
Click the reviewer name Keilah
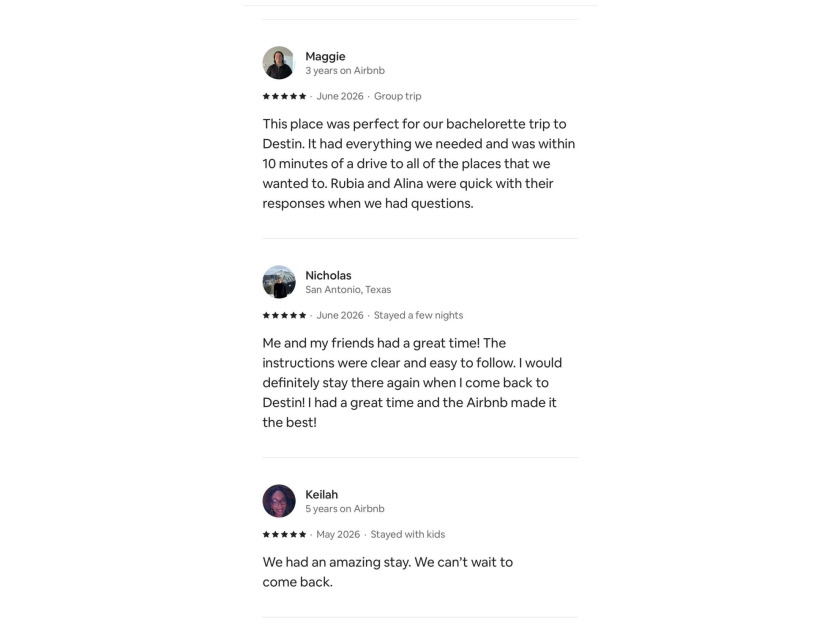[x=321, y=494]
